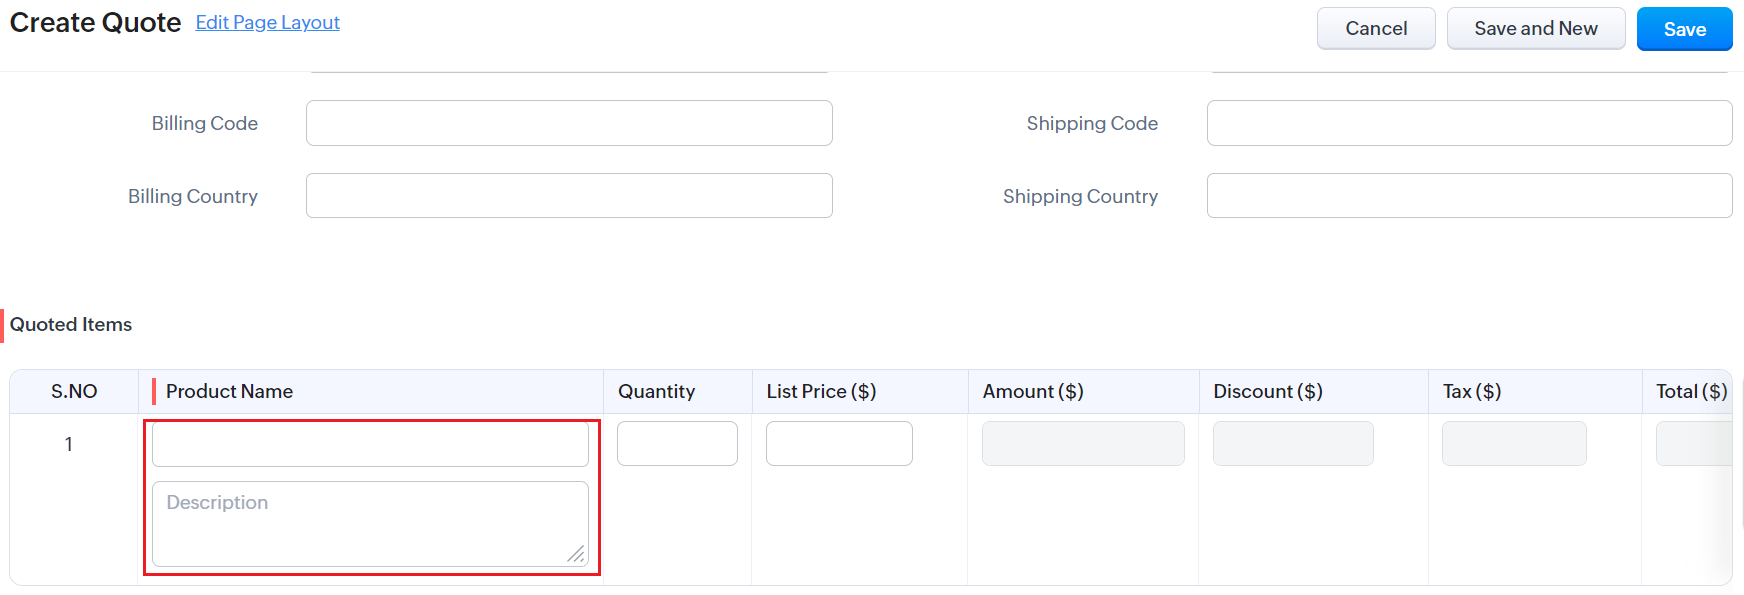Click the Description resize handle icon

point(576,554)
